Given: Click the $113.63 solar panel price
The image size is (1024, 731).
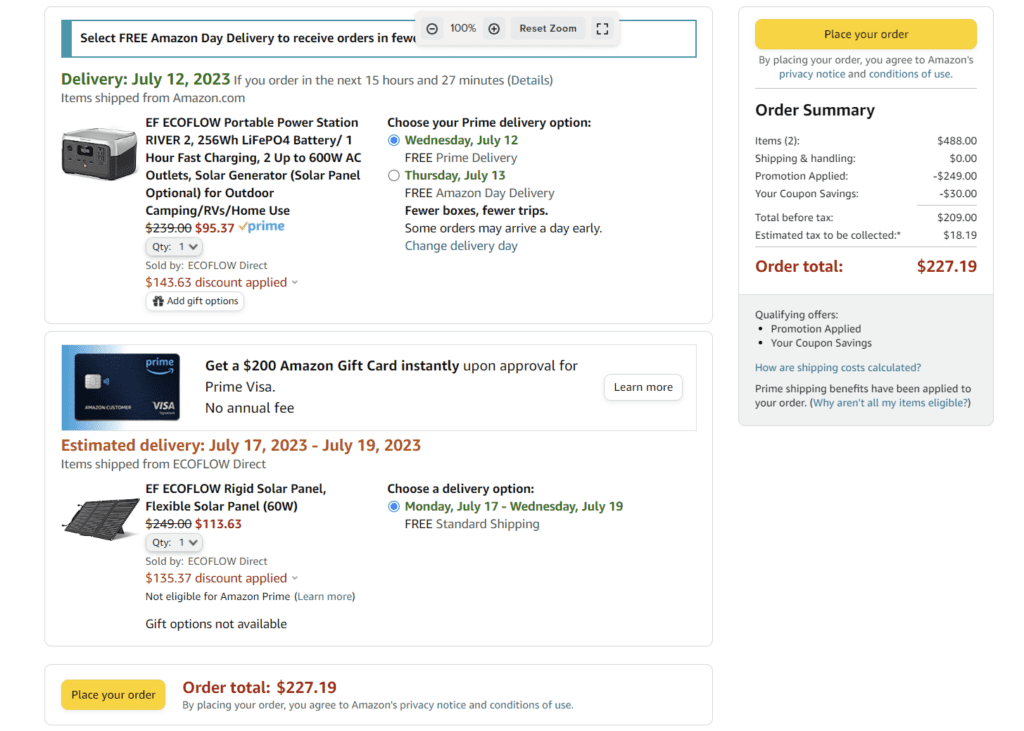Looking at the screenshot, I should (218, 525).
